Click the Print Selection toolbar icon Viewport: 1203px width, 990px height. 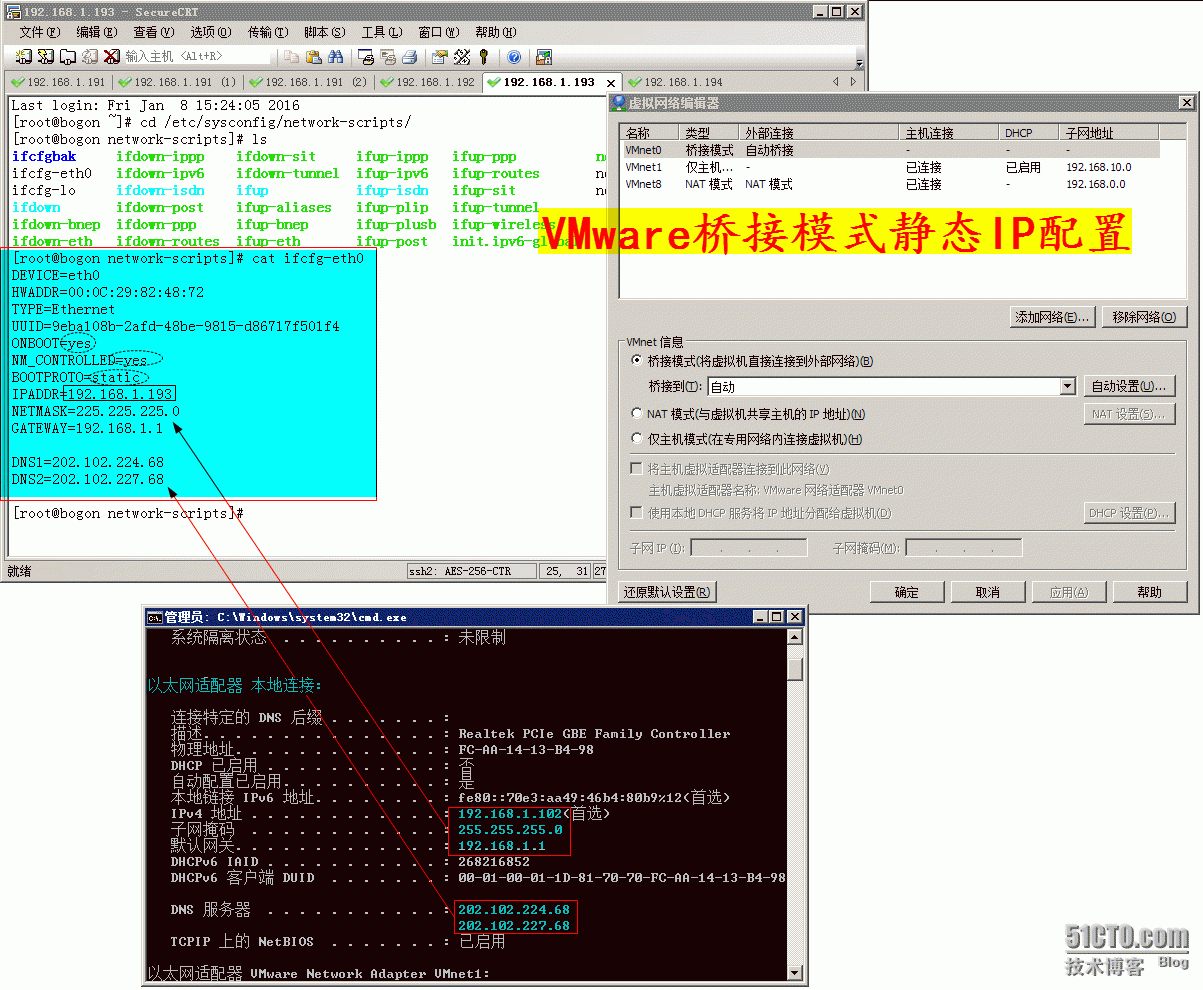388,57
